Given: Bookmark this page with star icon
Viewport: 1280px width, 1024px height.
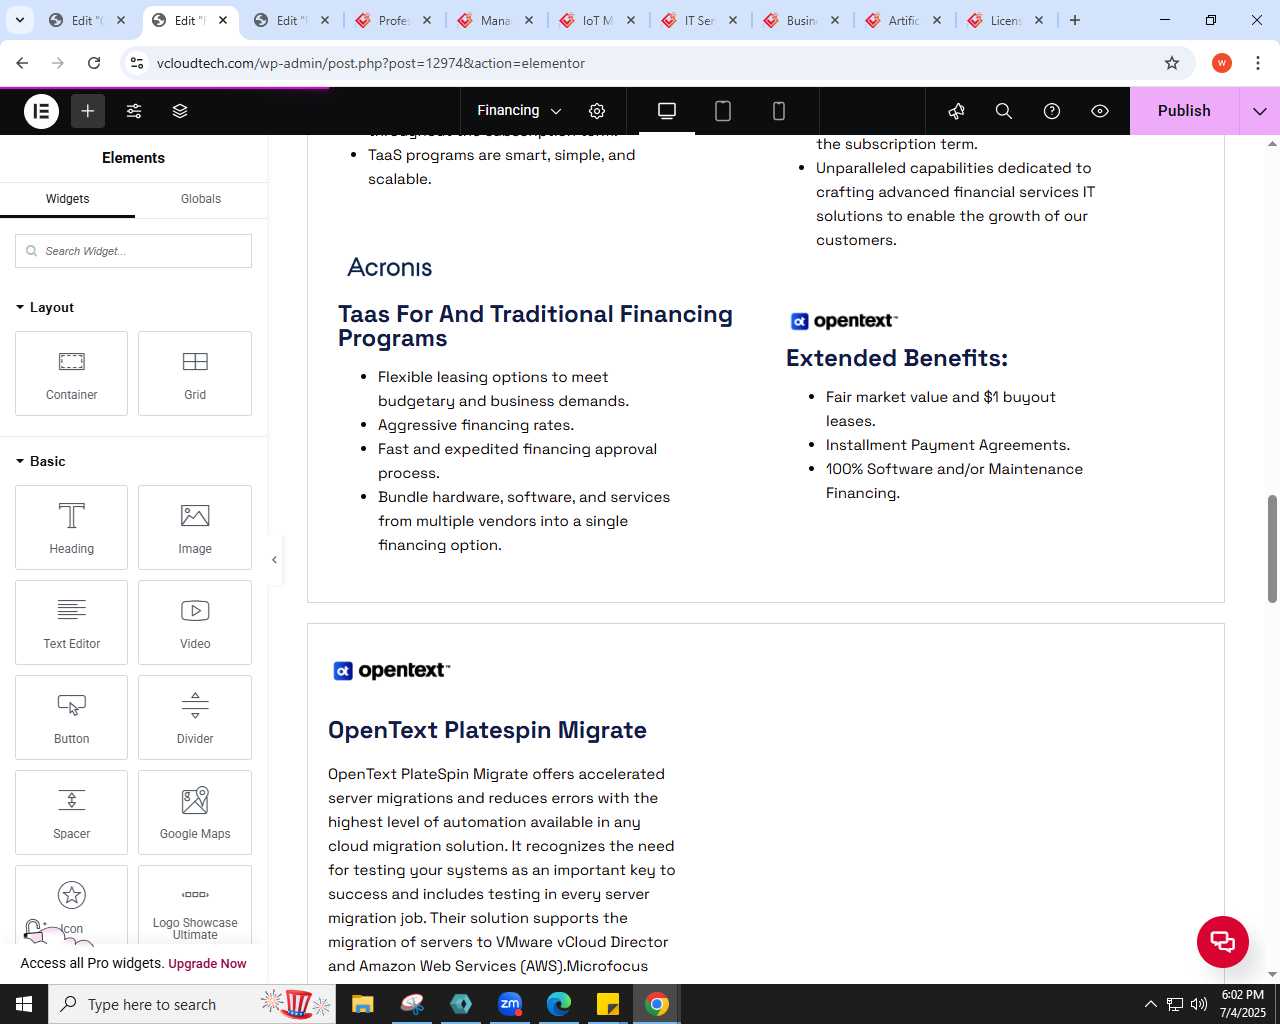Looking at the screenshot, I should click(1172, 63).
